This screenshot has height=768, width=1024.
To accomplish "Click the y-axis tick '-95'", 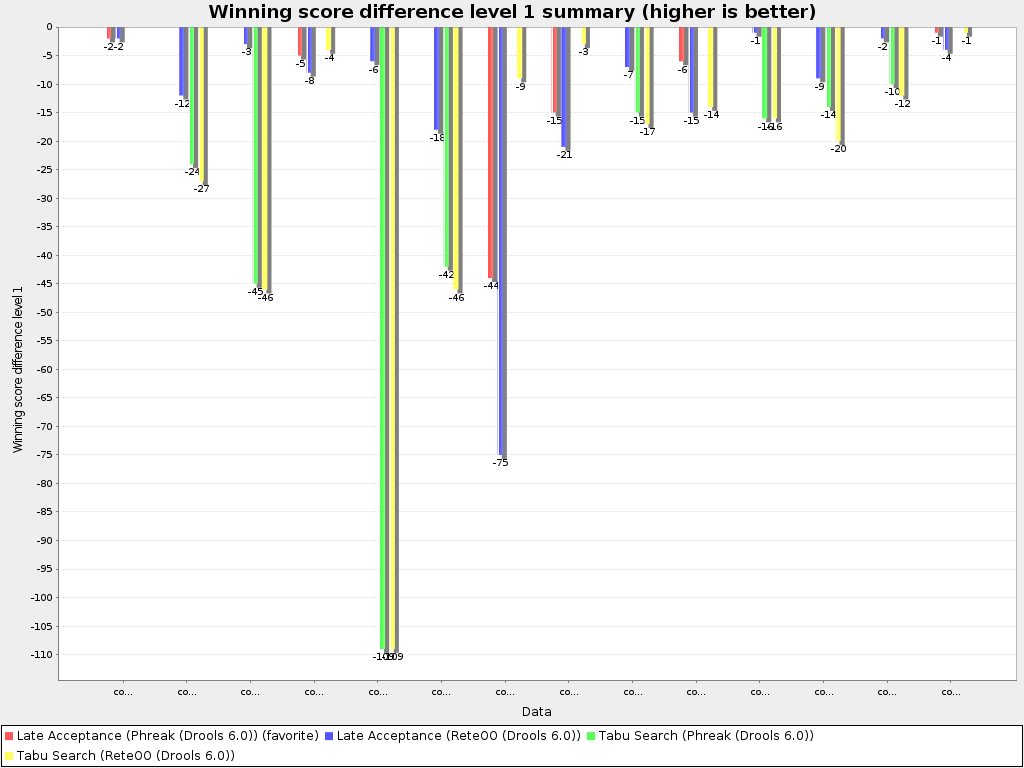I will coord(44,569).
